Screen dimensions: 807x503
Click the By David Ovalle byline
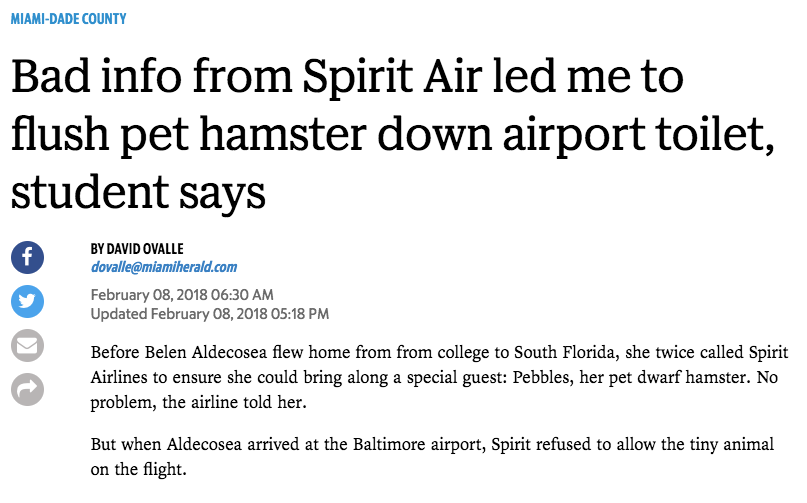click(x=137, y=249)
